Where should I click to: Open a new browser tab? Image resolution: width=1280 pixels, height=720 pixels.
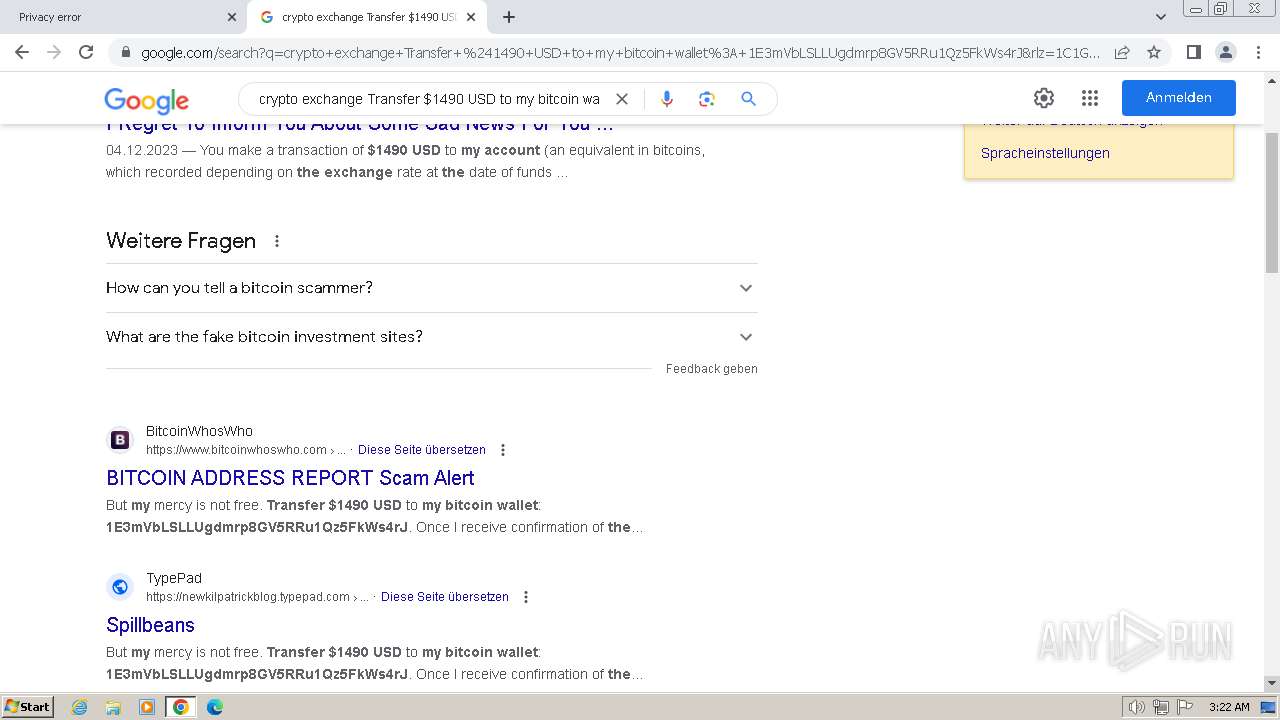(x=509, y=17)
